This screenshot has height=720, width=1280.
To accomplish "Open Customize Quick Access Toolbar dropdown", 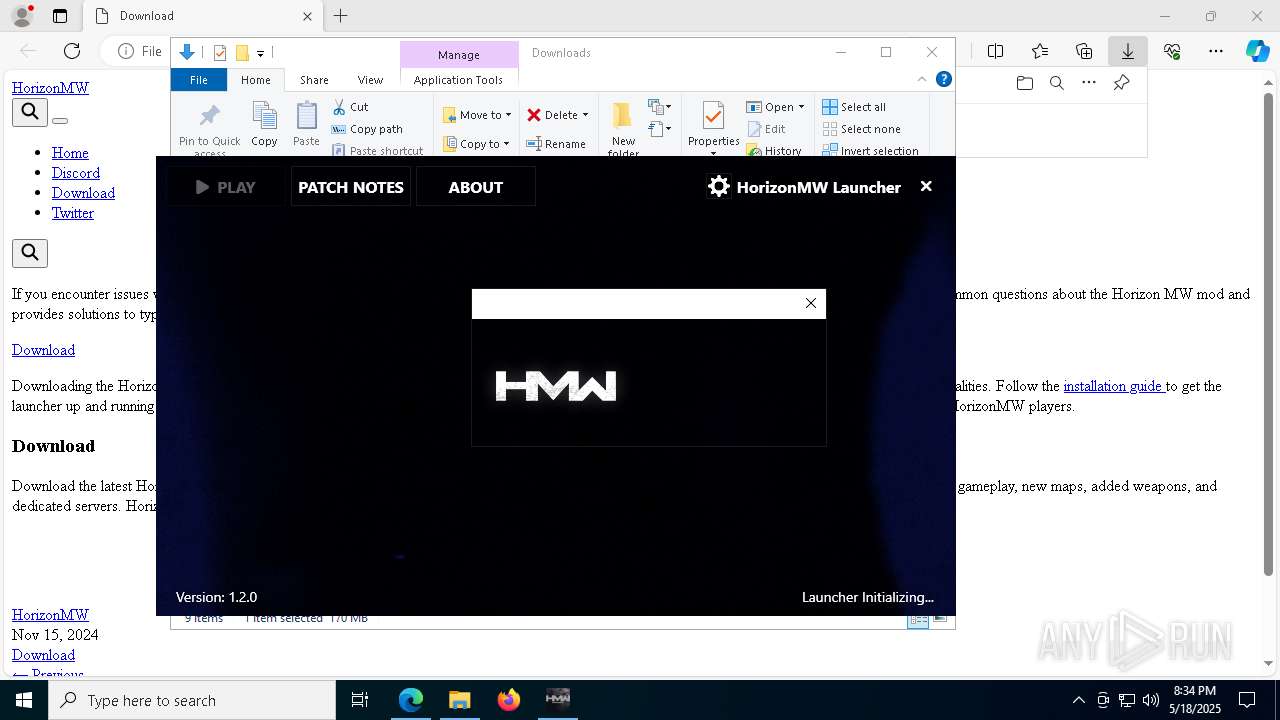I will pos(260,53).
